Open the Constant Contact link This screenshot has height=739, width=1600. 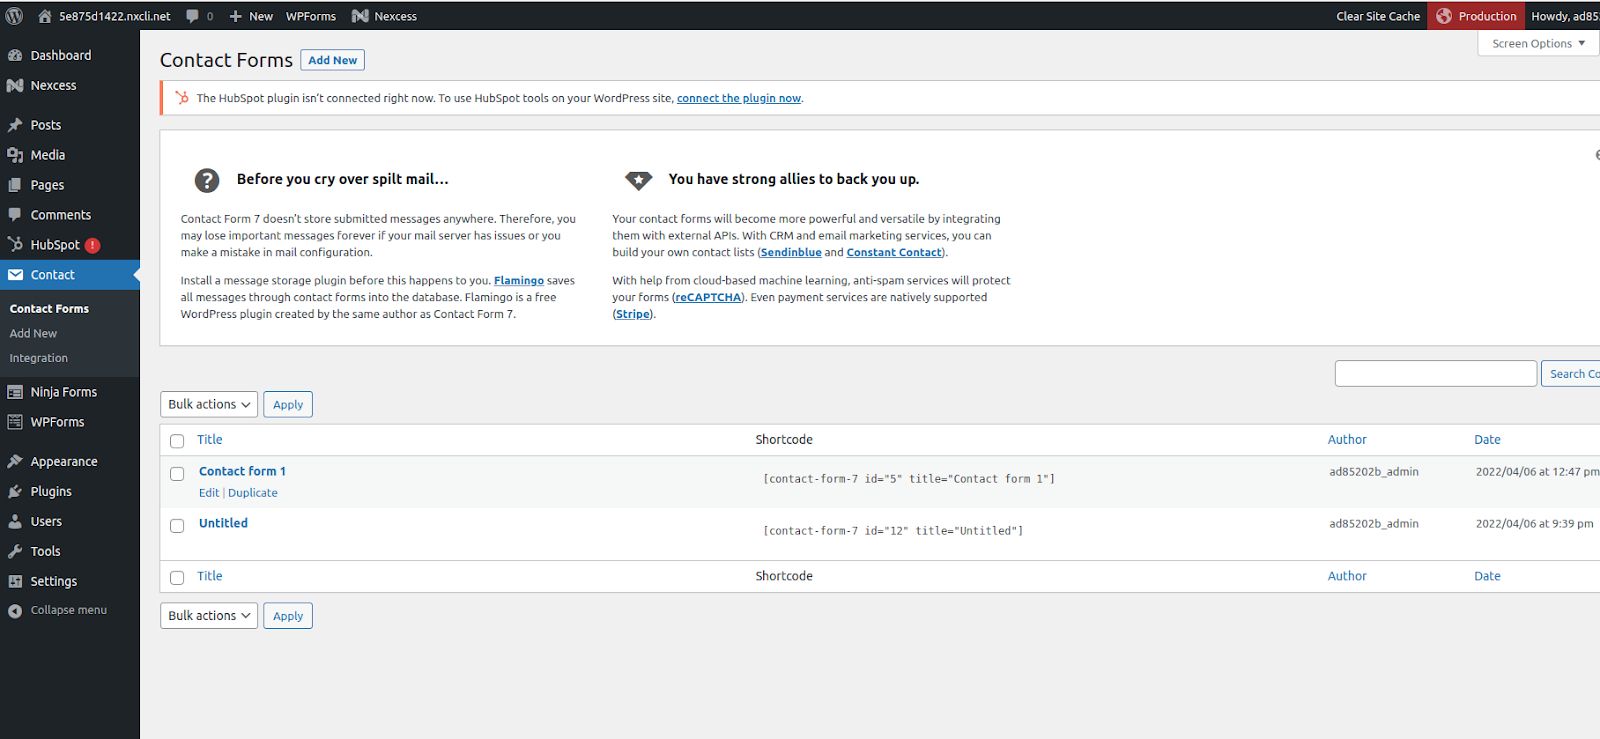pyautogui.click(x=894, y=253)
